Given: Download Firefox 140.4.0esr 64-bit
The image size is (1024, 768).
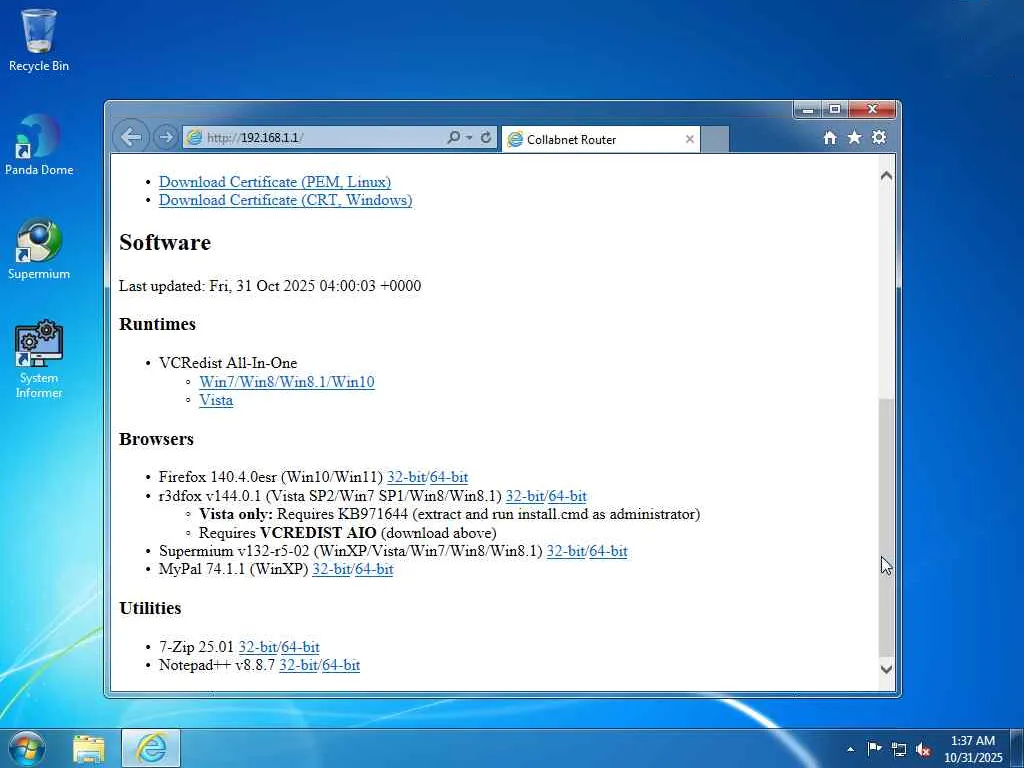Looking at the screenshot, I should [449, 477].
